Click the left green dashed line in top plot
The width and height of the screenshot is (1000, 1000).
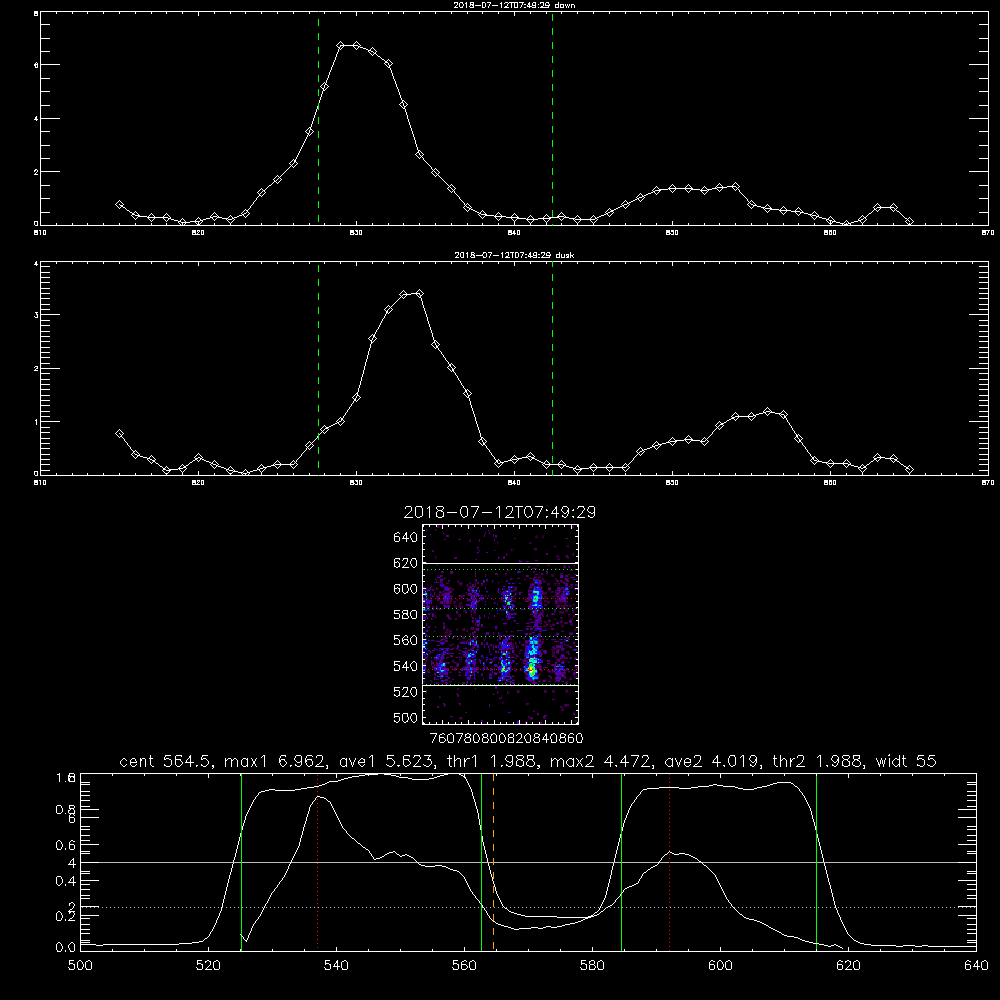pyautogui.click(x=318, y=119)
